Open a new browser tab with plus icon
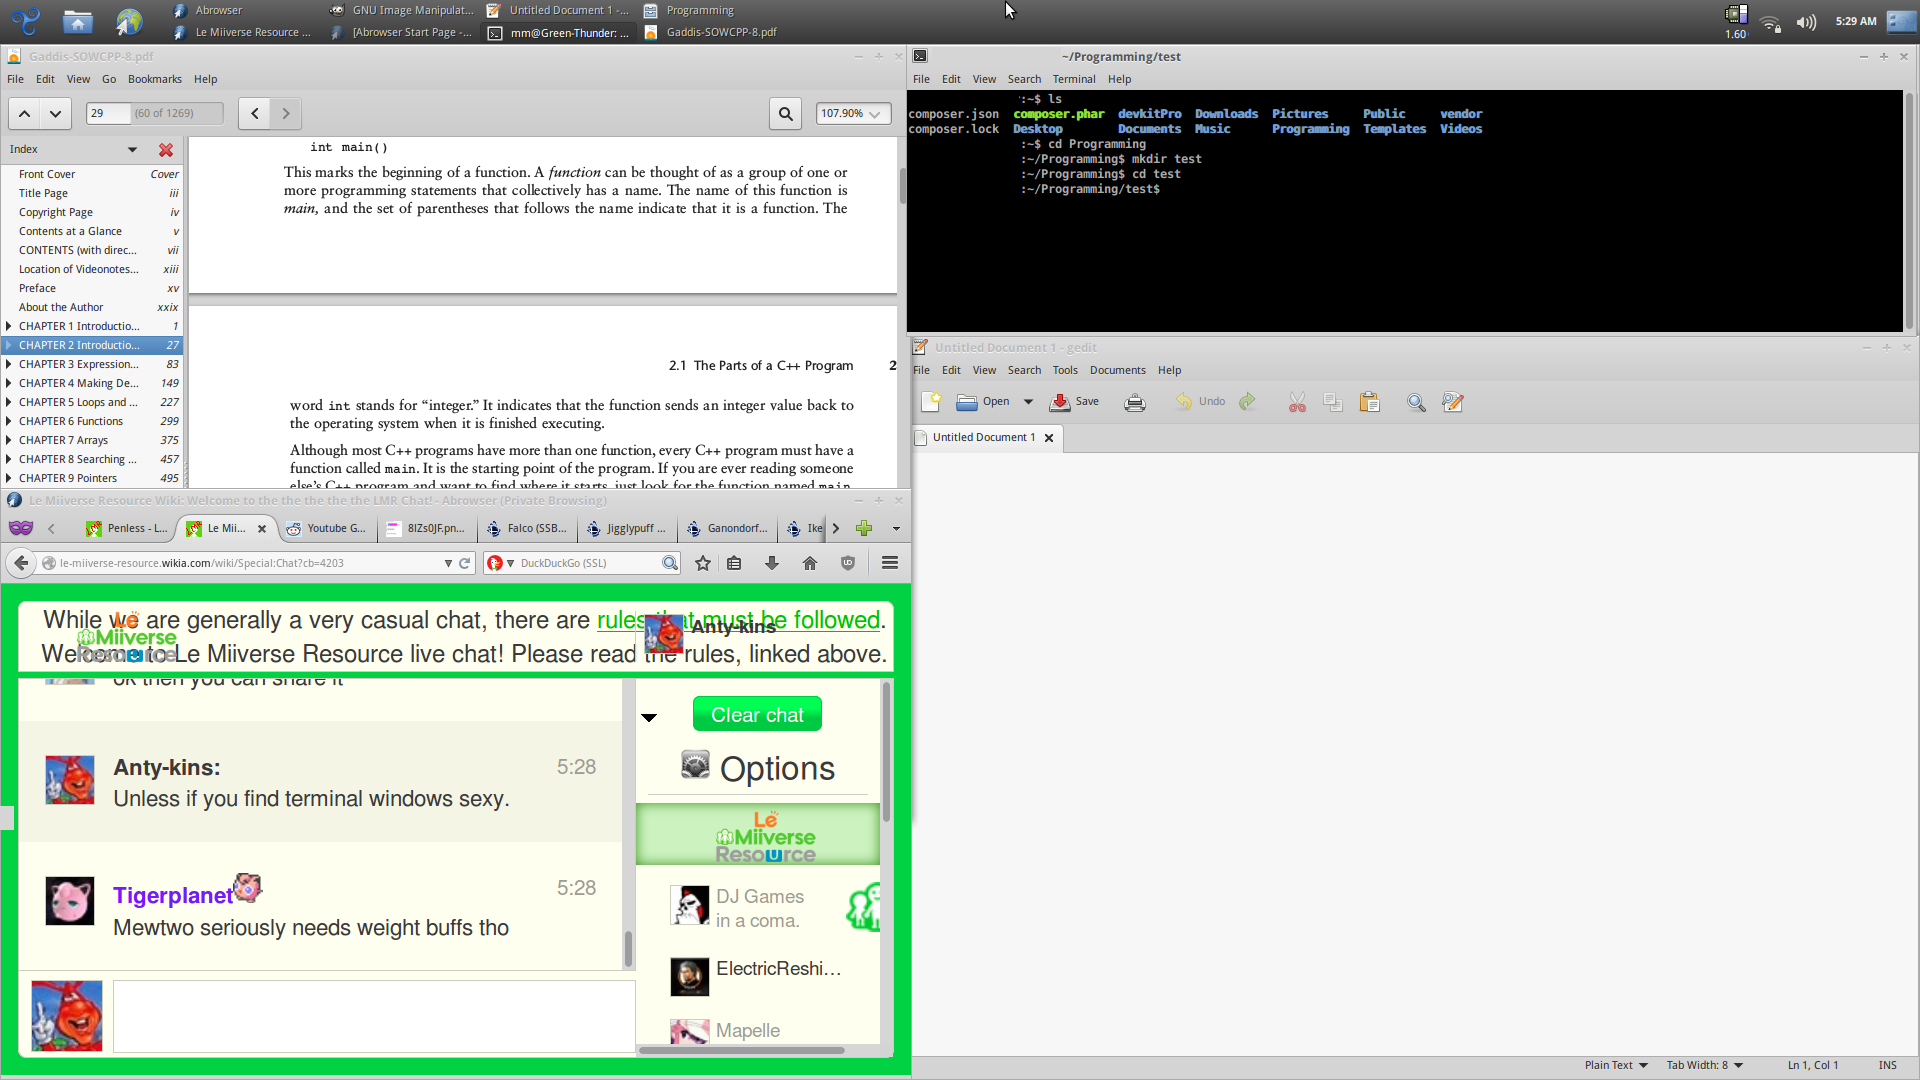Image resolution: width=1920 pixels, height=1080 pixels. click(x=864, y=528)
